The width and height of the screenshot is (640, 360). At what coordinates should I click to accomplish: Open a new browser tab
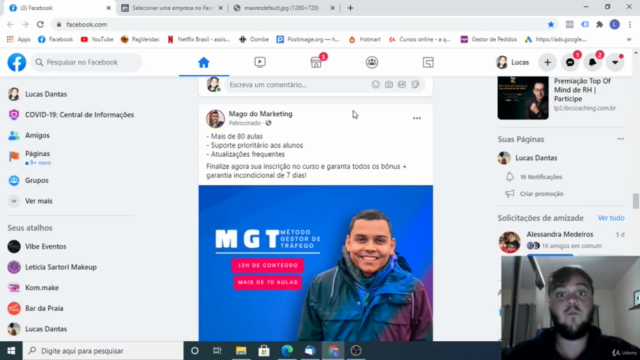(x=350, y=8)
